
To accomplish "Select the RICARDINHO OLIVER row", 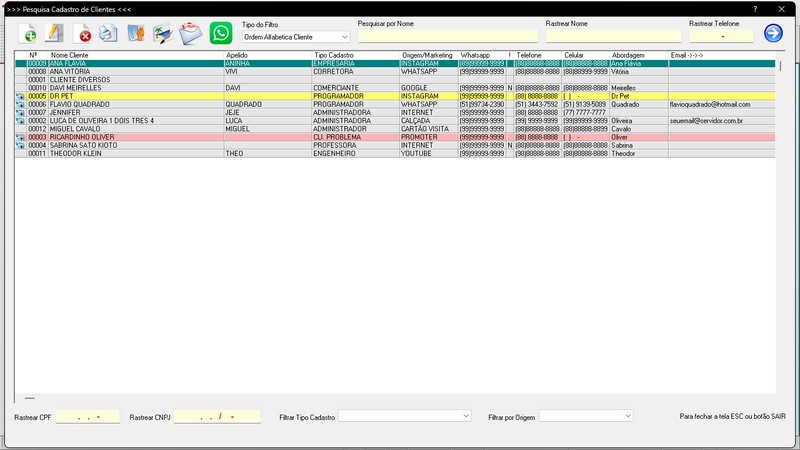I will (x=395, y=137).
